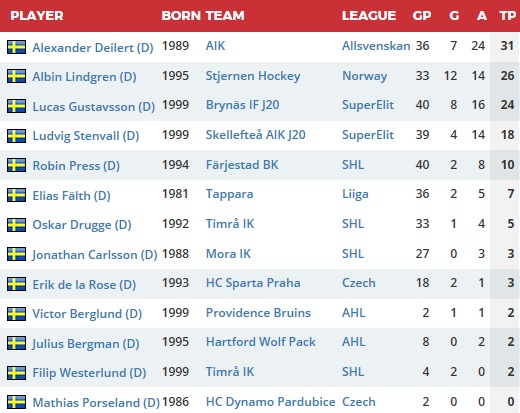
Task: Click the flag icon beside Robin Press
Action: point(16,165)
